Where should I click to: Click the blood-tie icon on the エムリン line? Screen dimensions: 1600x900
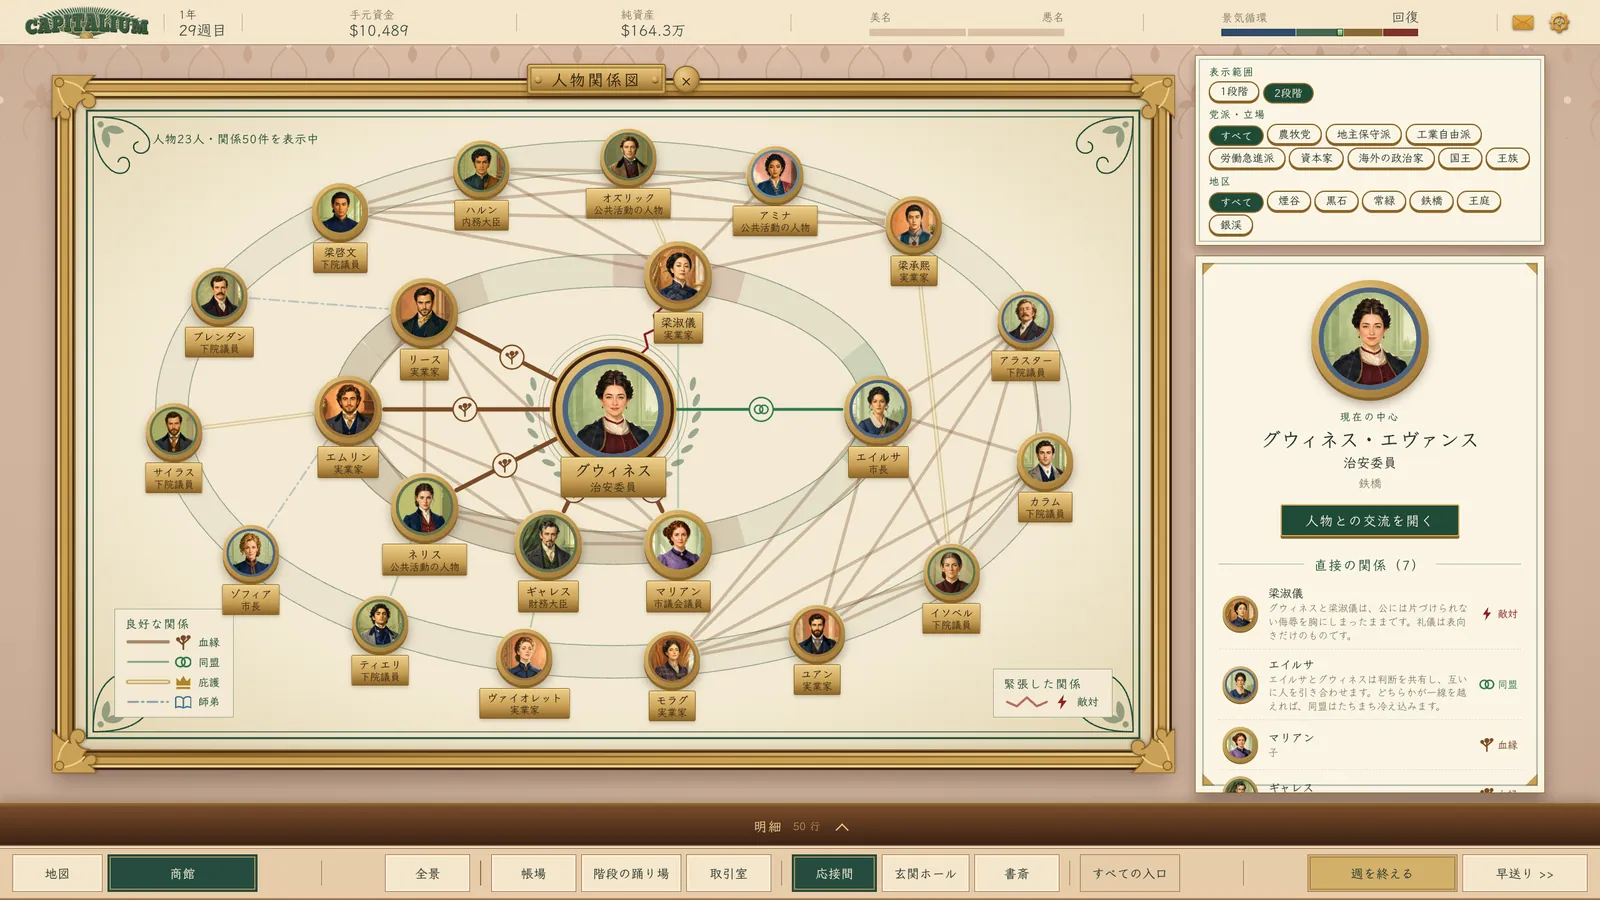point(464,408)
